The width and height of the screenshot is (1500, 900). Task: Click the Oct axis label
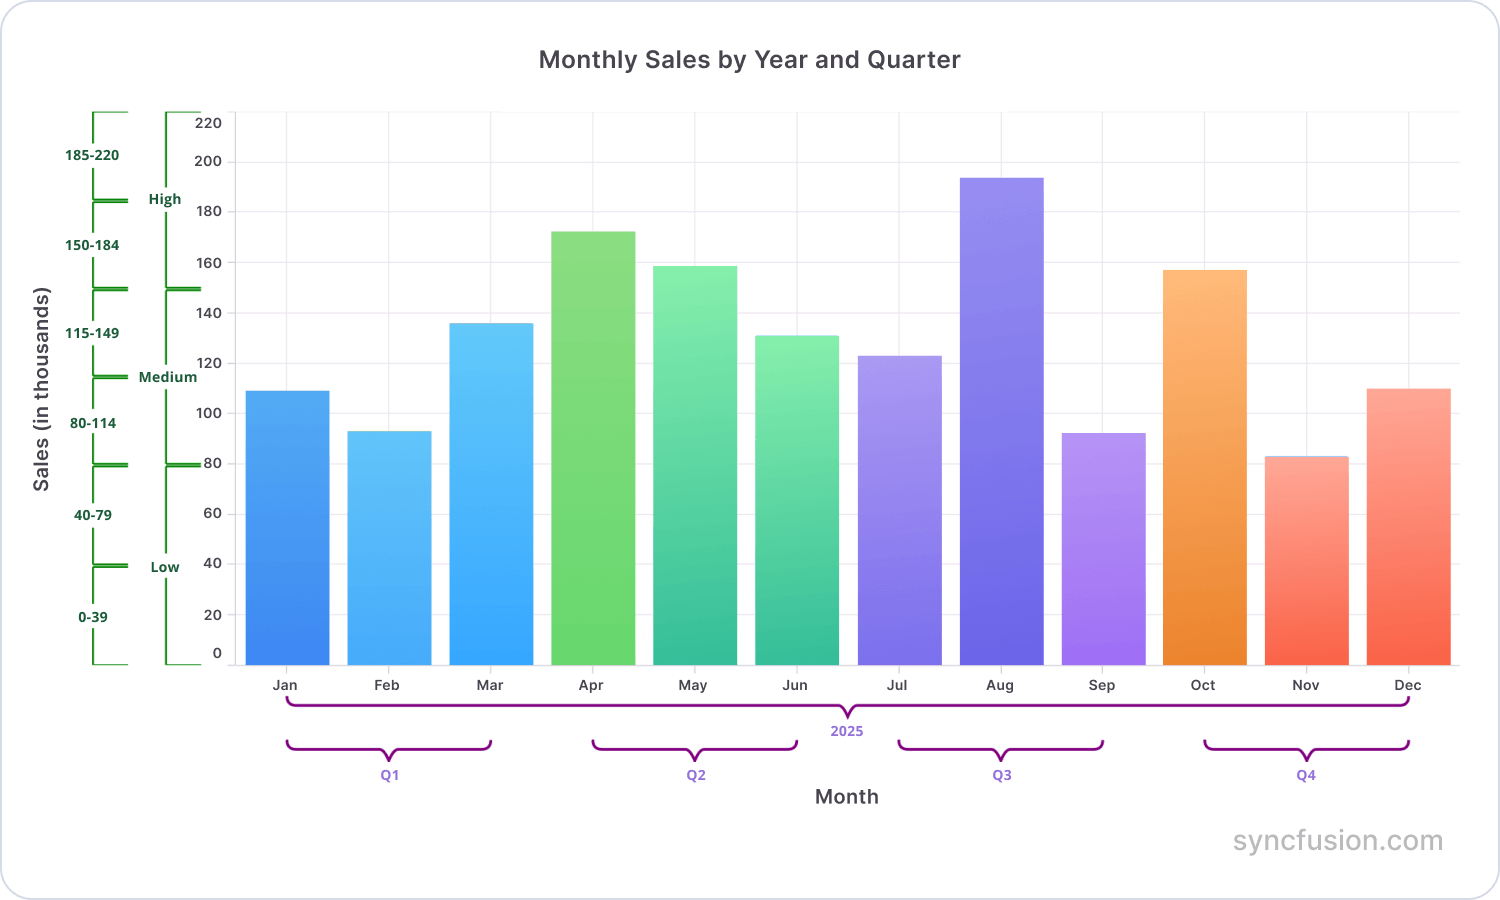tap(1203, 685)
